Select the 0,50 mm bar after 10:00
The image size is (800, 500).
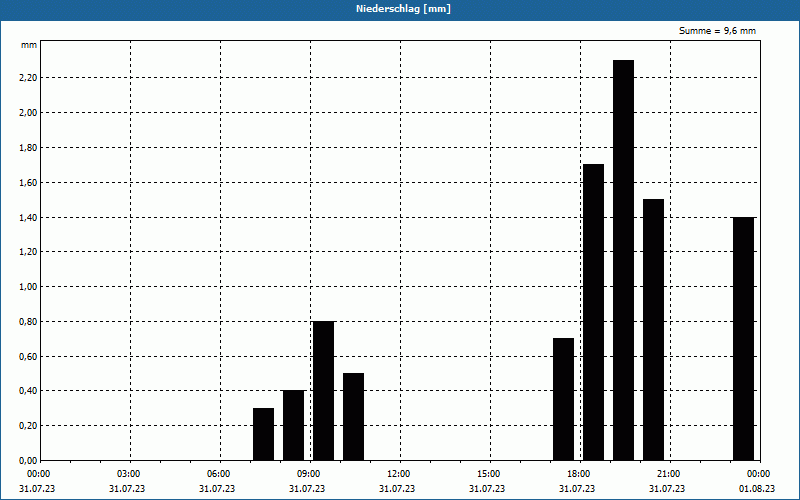point(354,417)
